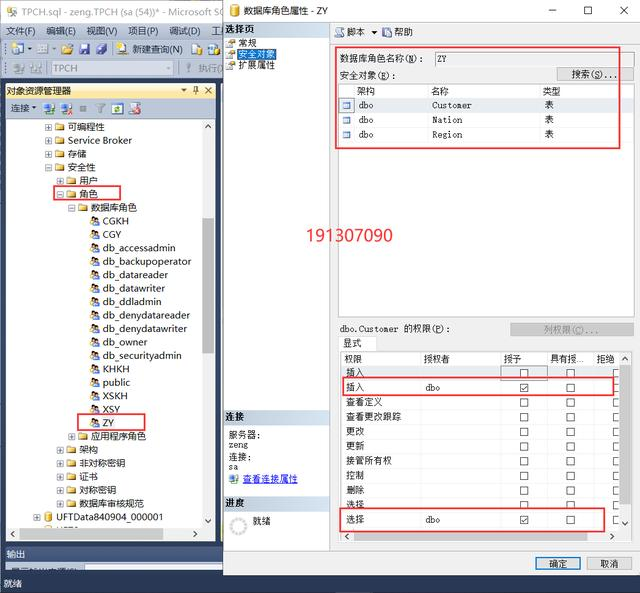Open the 查看连接属性 link
Screen dimensions: 640x593
pos(270,479)
